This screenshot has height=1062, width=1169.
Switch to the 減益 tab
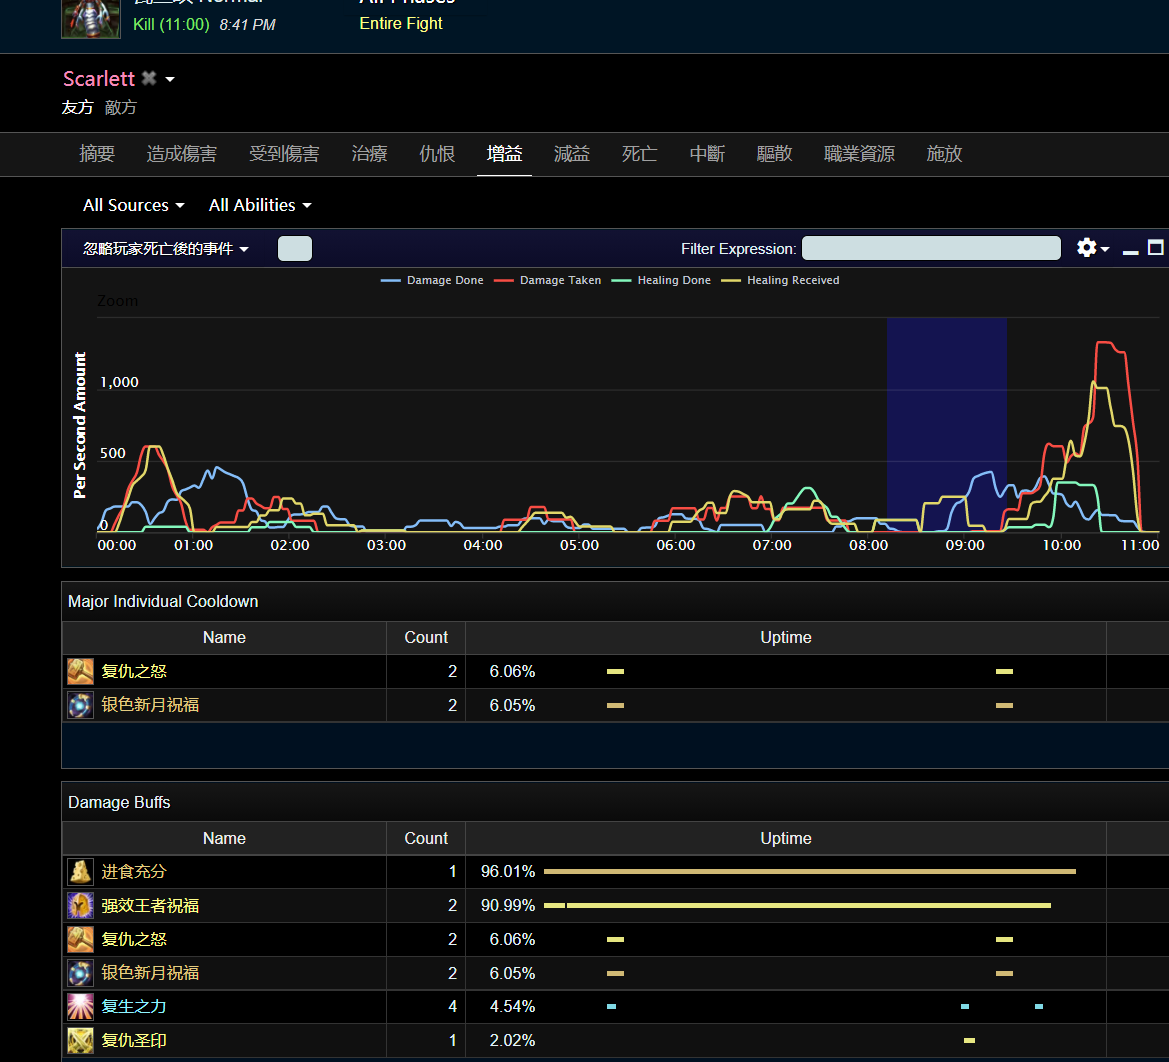pos(572,154)
